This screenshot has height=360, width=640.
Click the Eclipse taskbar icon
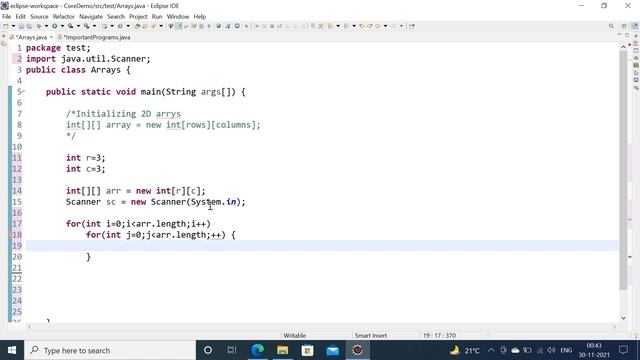pos(358,350)
